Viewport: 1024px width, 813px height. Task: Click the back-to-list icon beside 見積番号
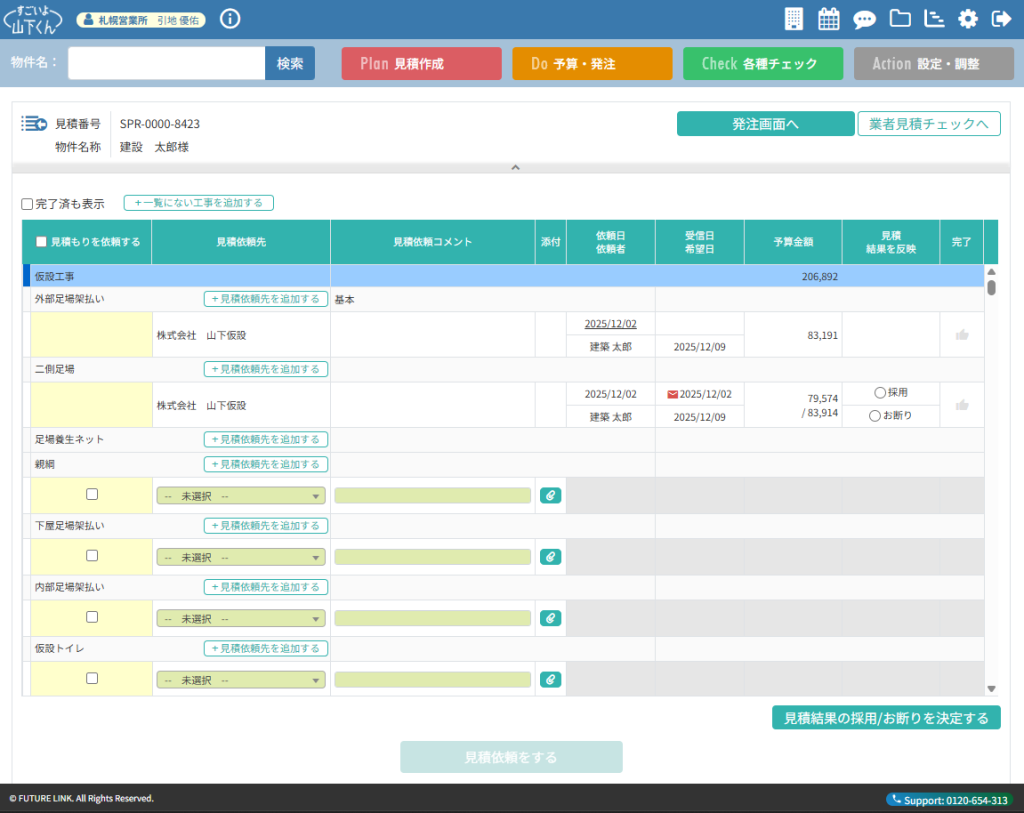pos(34,124)
